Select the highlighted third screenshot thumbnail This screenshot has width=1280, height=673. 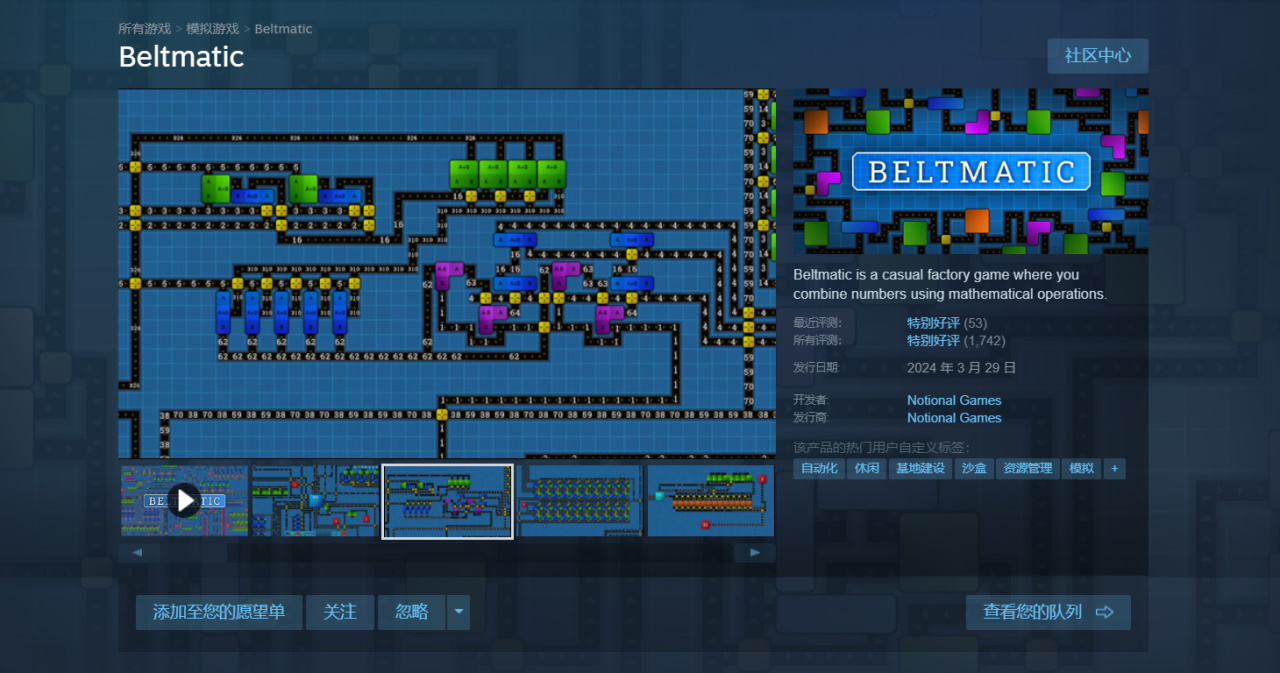(447, 501)
